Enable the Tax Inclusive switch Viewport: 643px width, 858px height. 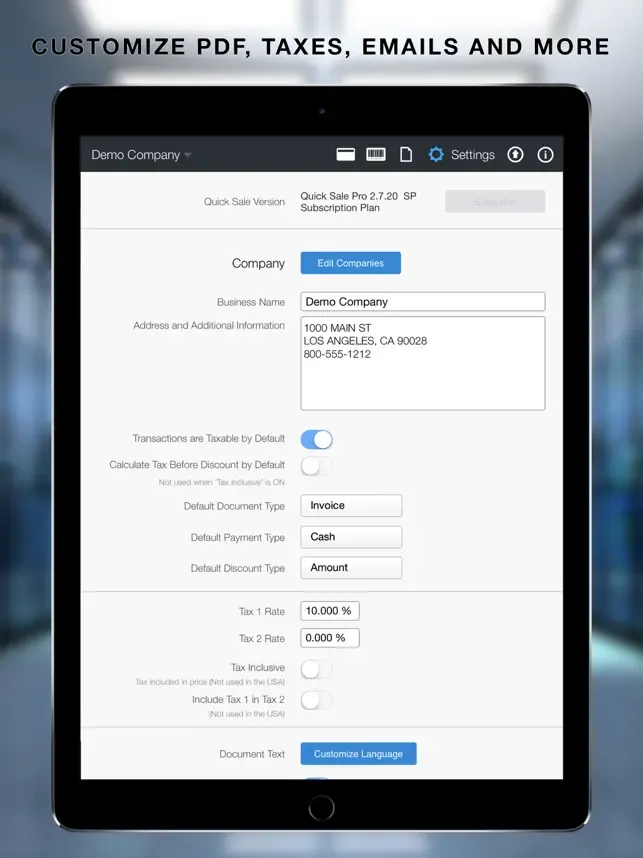coord(316,669)
